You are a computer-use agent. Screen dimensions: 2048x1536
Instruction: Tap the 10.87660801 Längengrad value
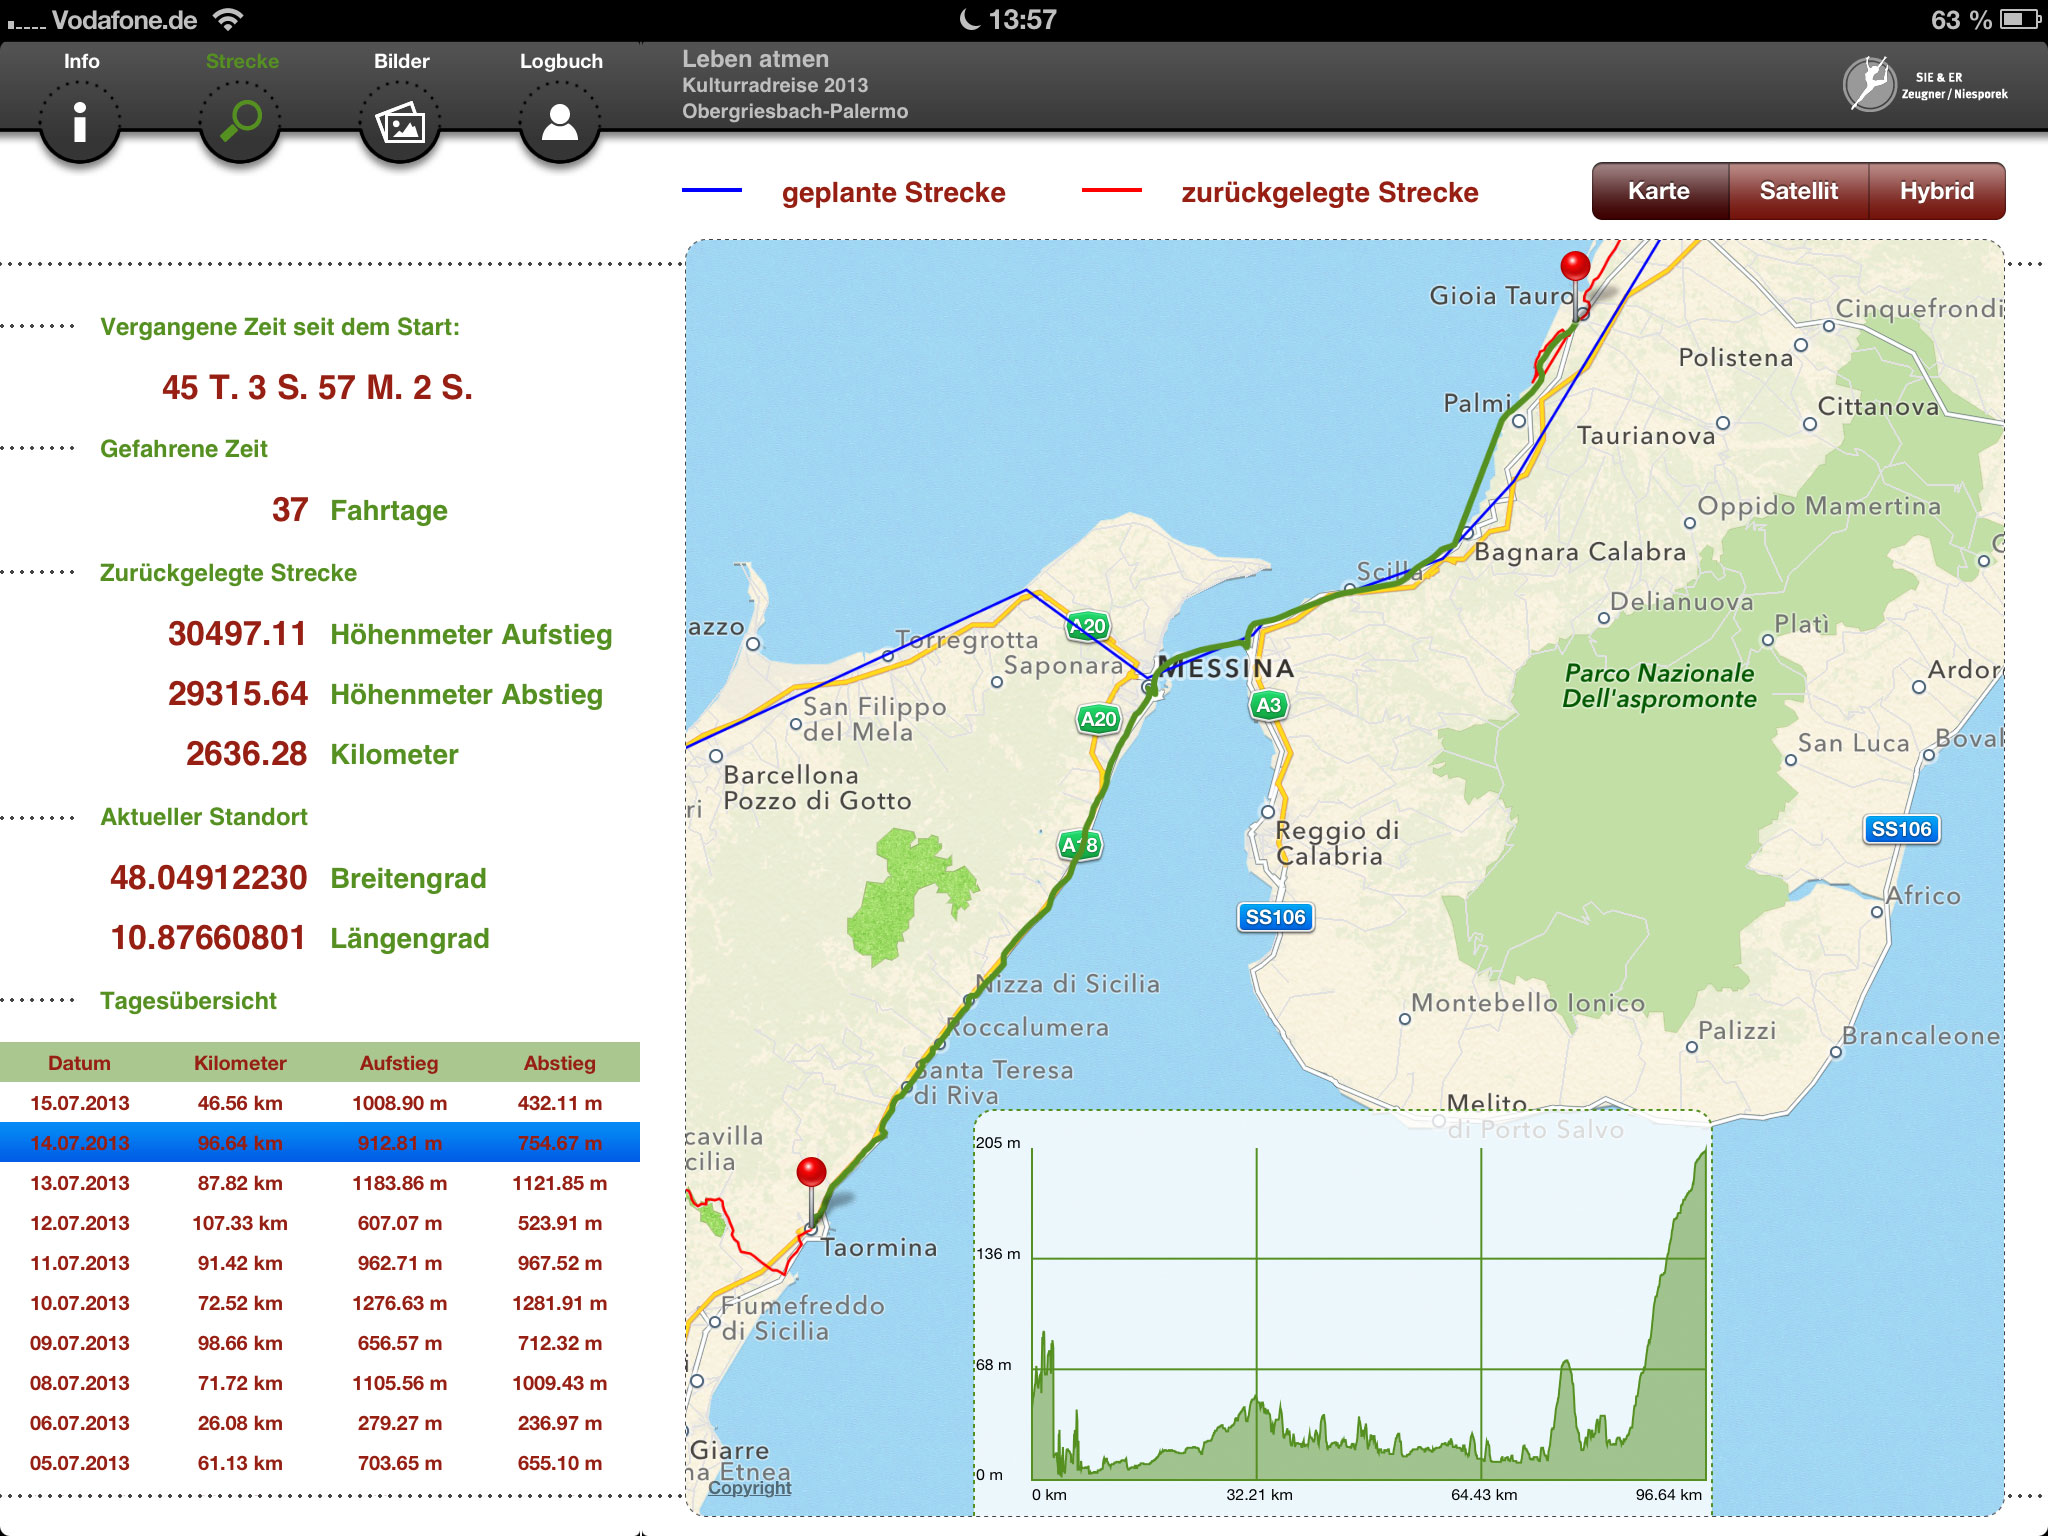pos(208,938)
